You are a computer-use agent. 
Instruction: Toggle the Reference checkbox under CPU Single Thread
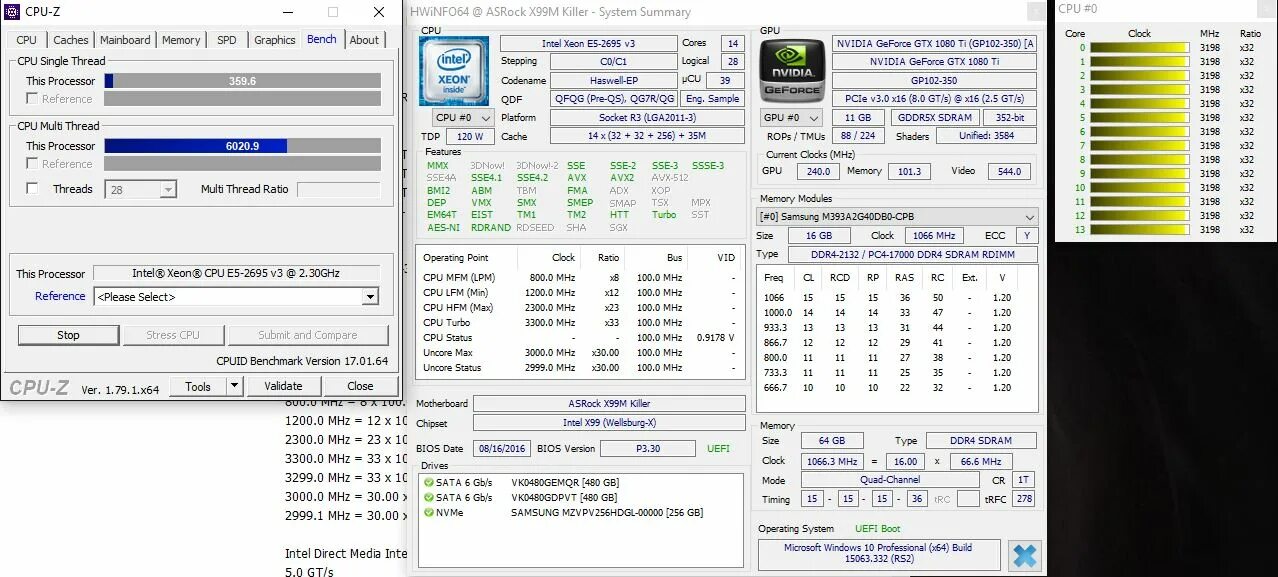[x=32, y=99]
